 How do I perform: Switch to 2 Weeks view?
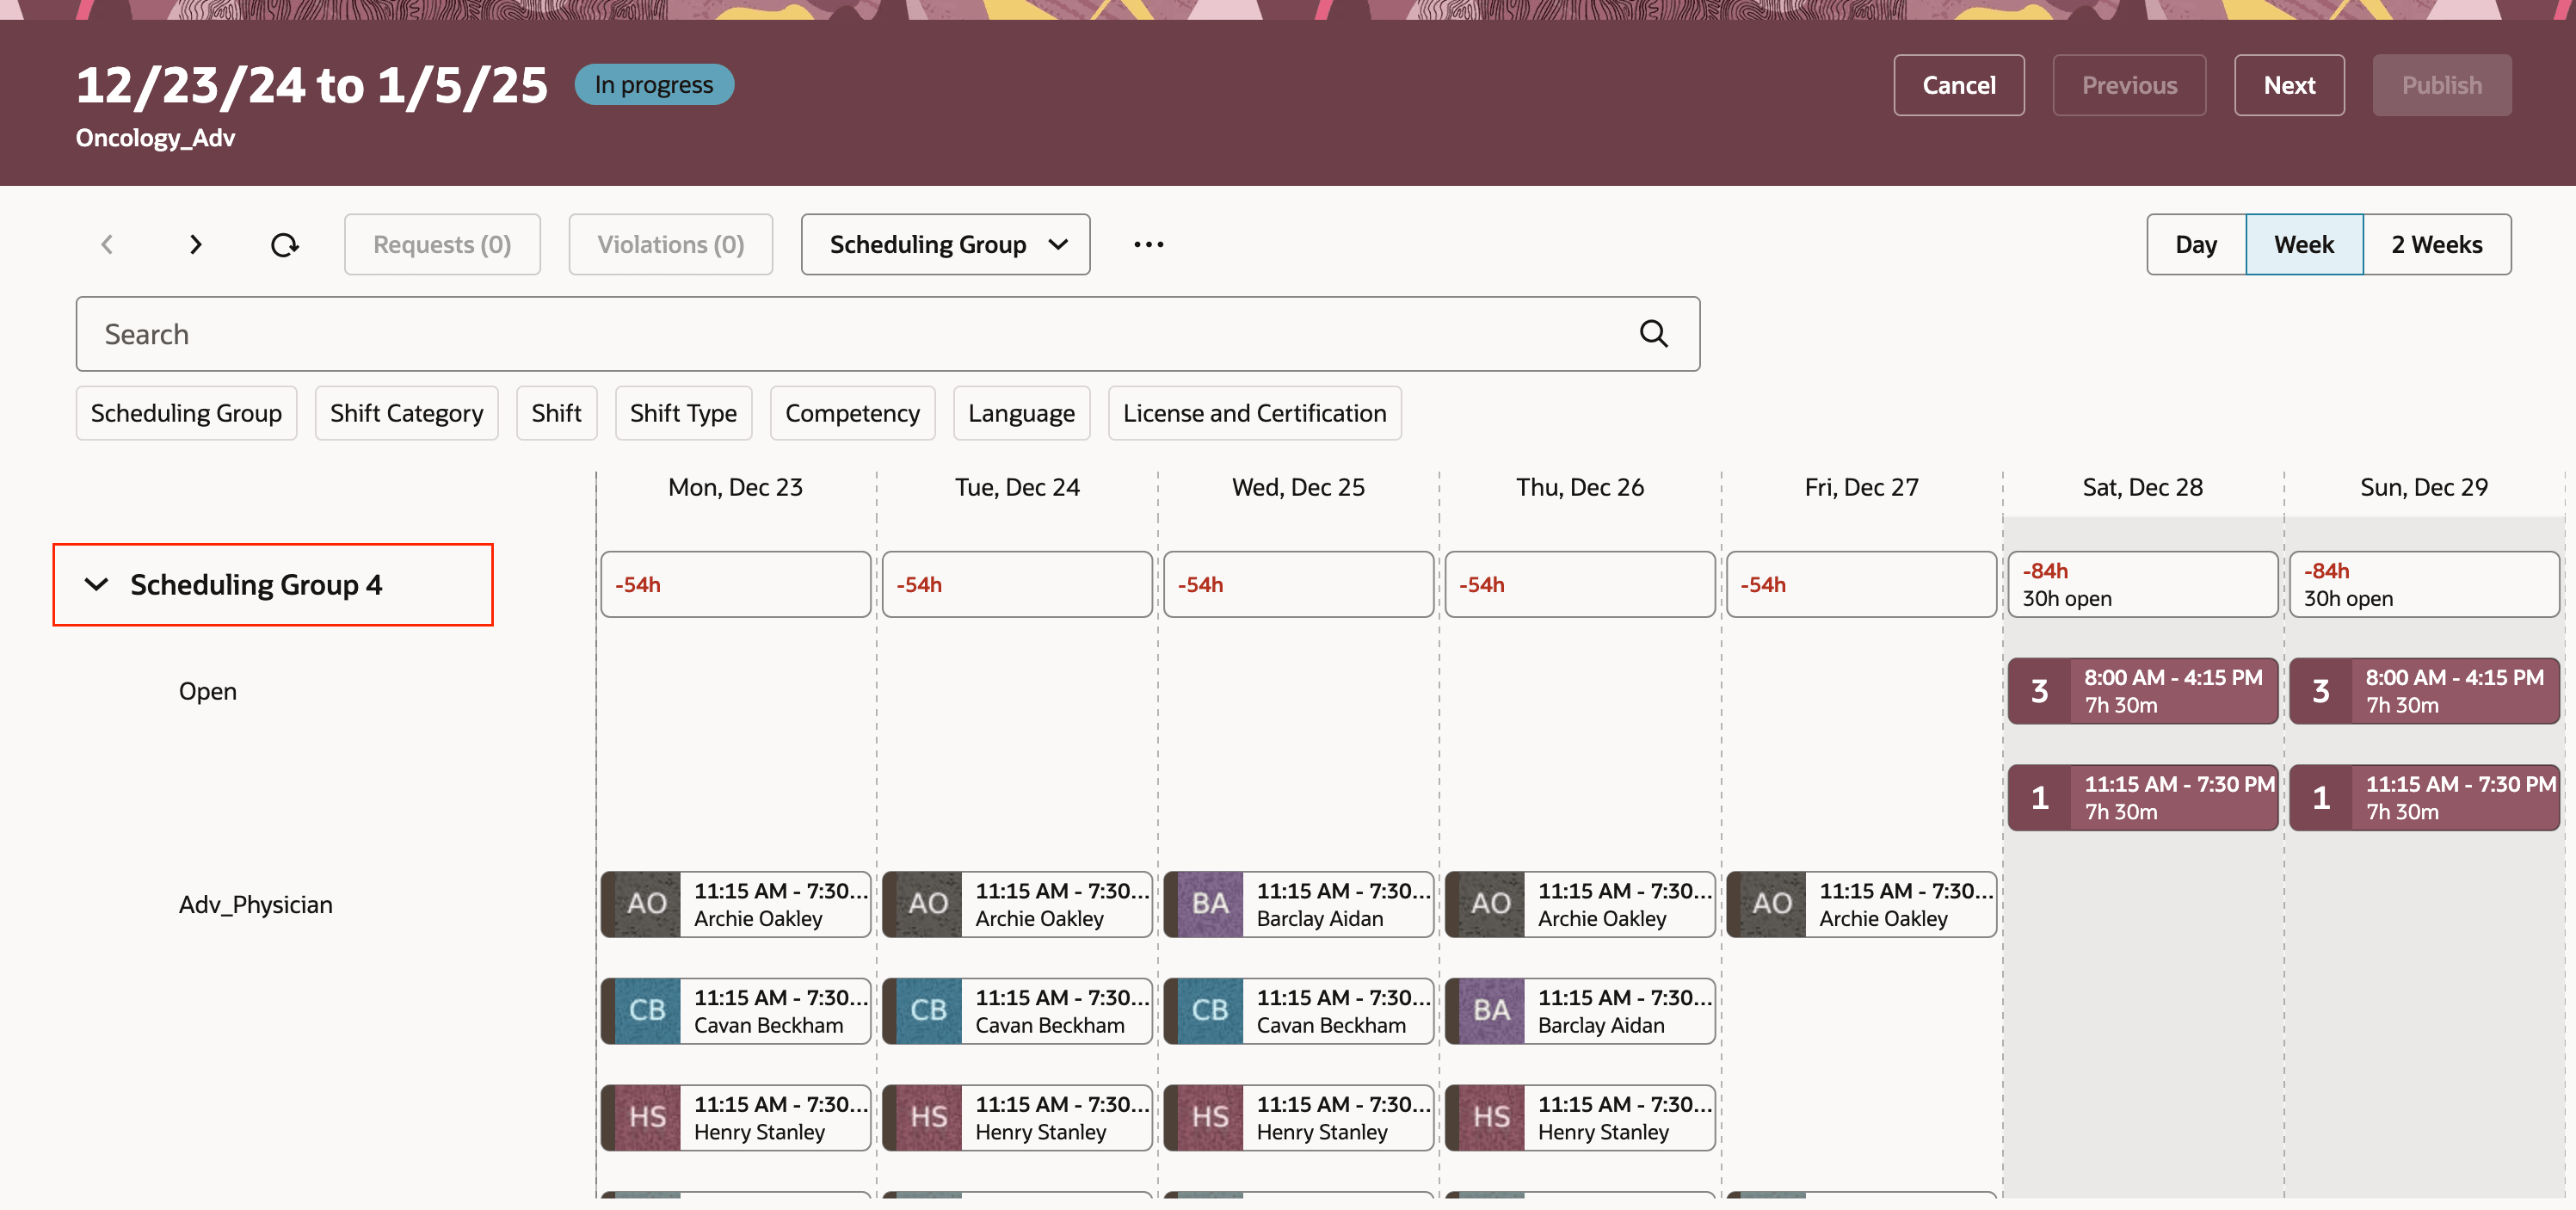click(x=2437, y=244)
